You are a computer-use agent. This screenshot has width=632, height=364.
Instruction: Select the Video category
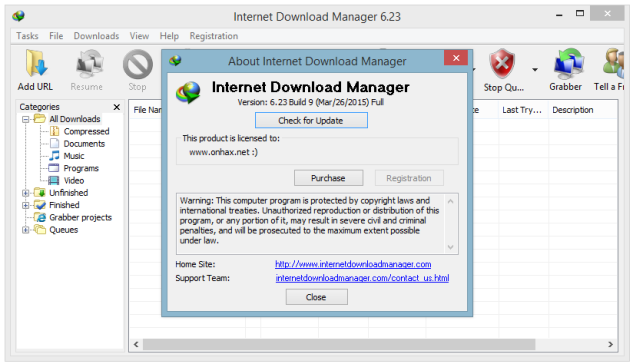click(x=74, y=181)
